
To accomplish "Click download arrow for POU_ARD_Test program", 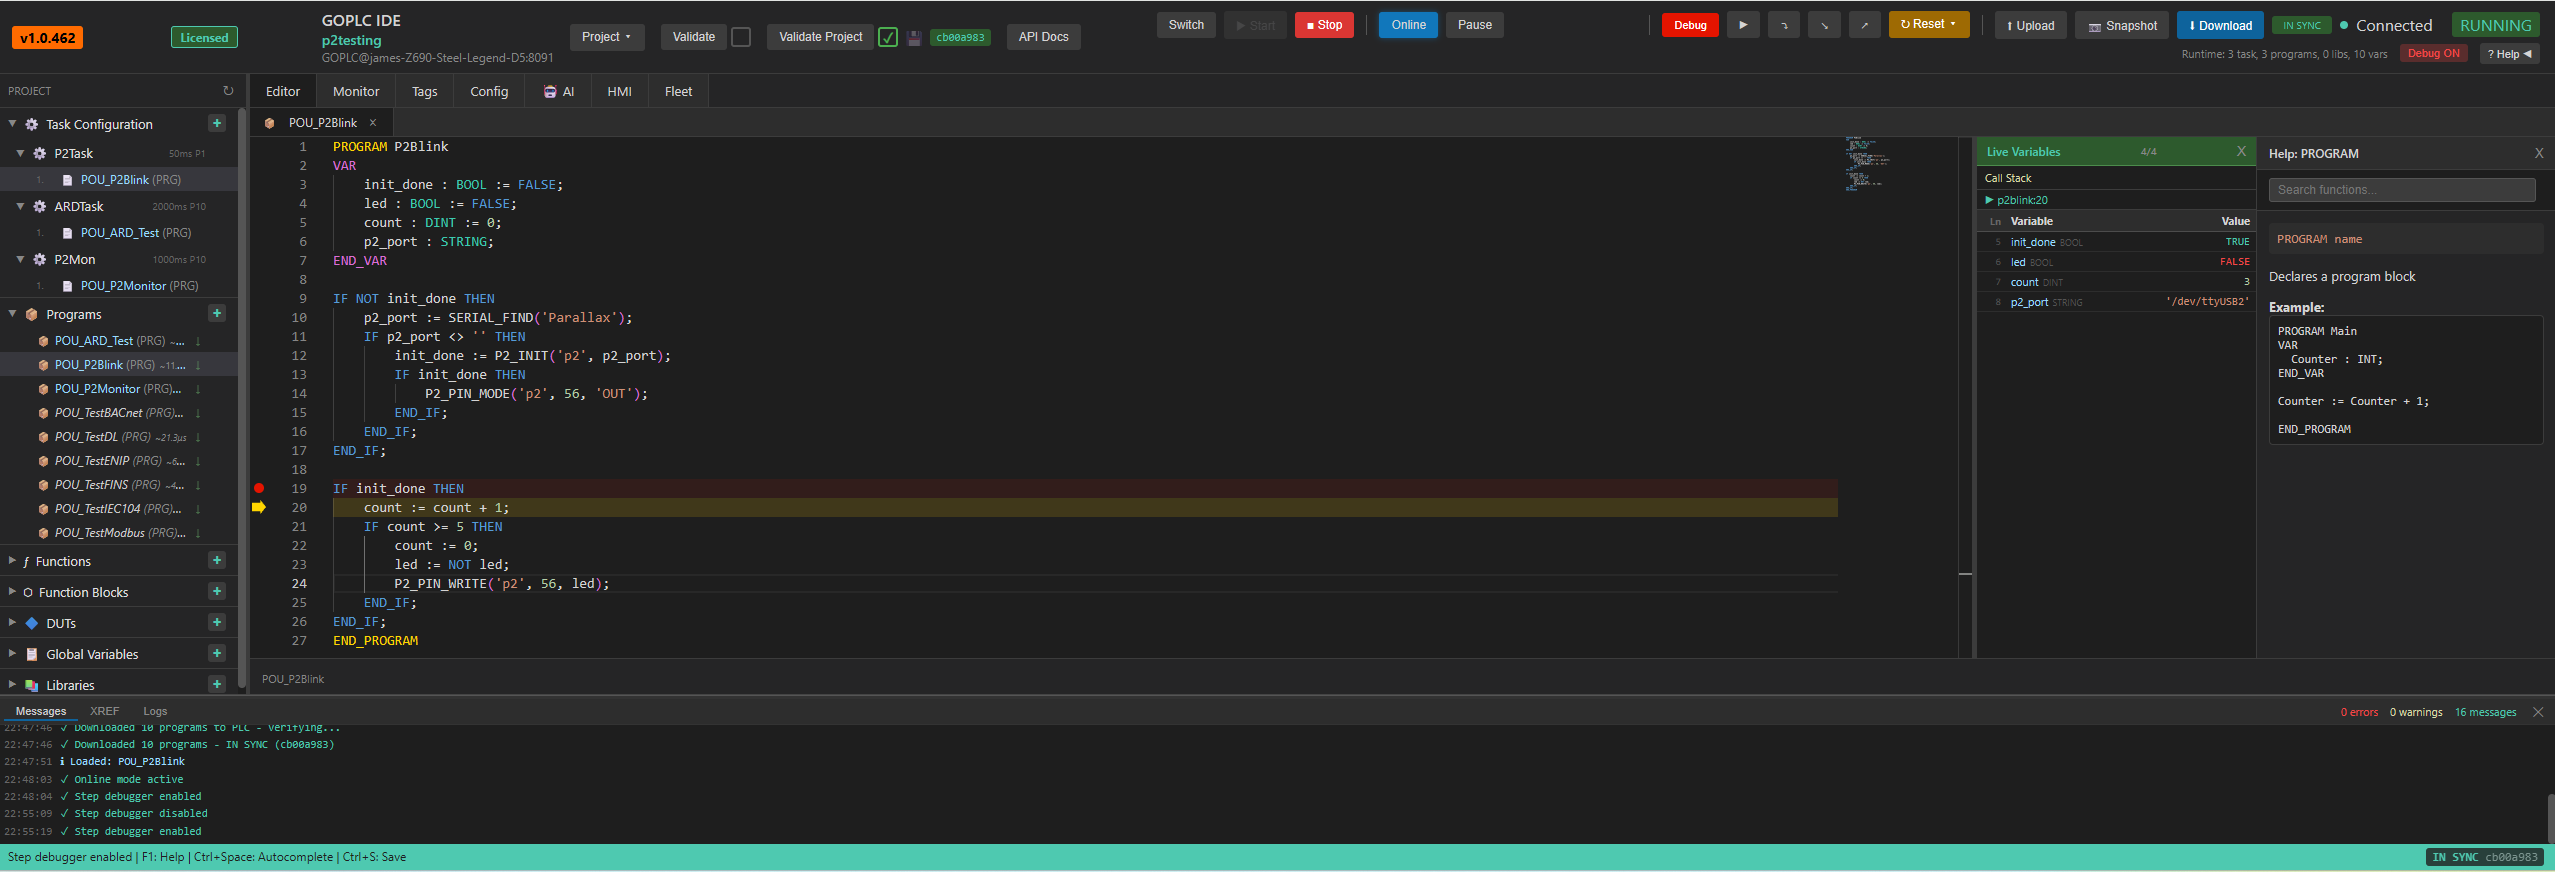I will [x=198, y=341].
